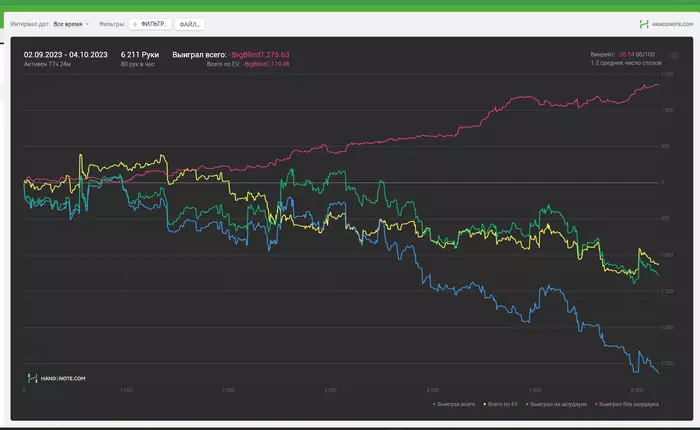This screenshot has width=700, height=430.
Task: Open the 'Все время' date interval dropdown
Action: 71,24
